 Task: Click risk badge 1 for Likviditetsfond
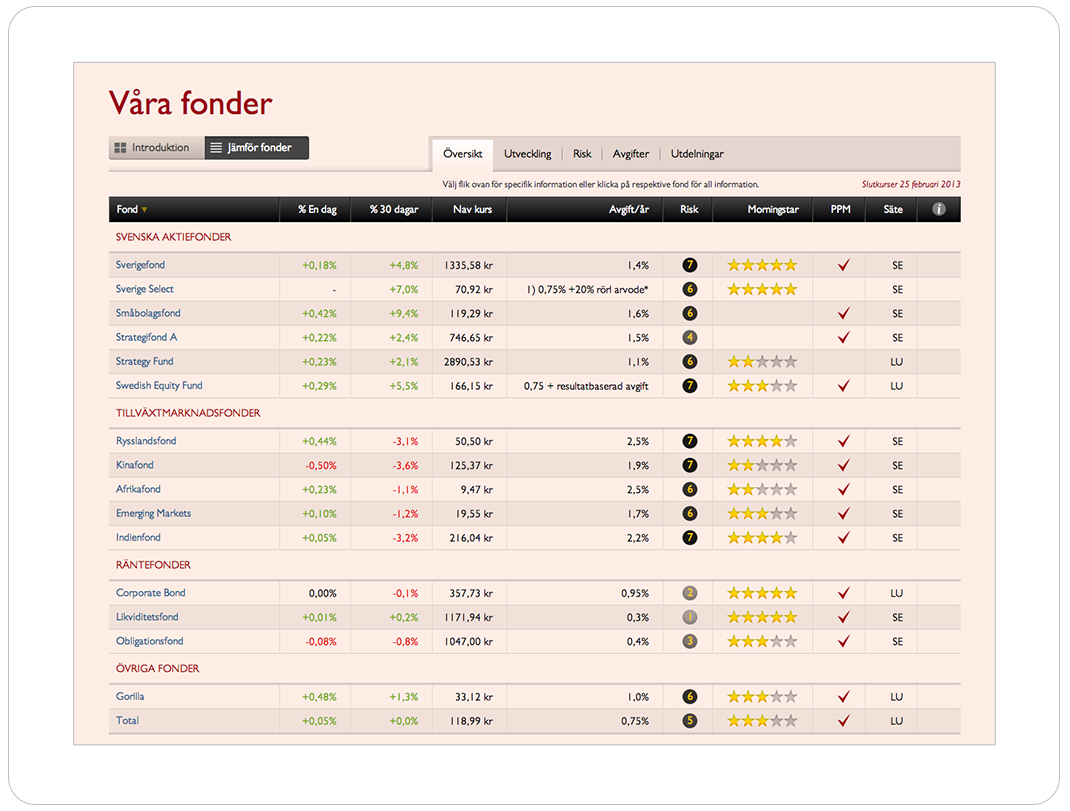point(690,617)
